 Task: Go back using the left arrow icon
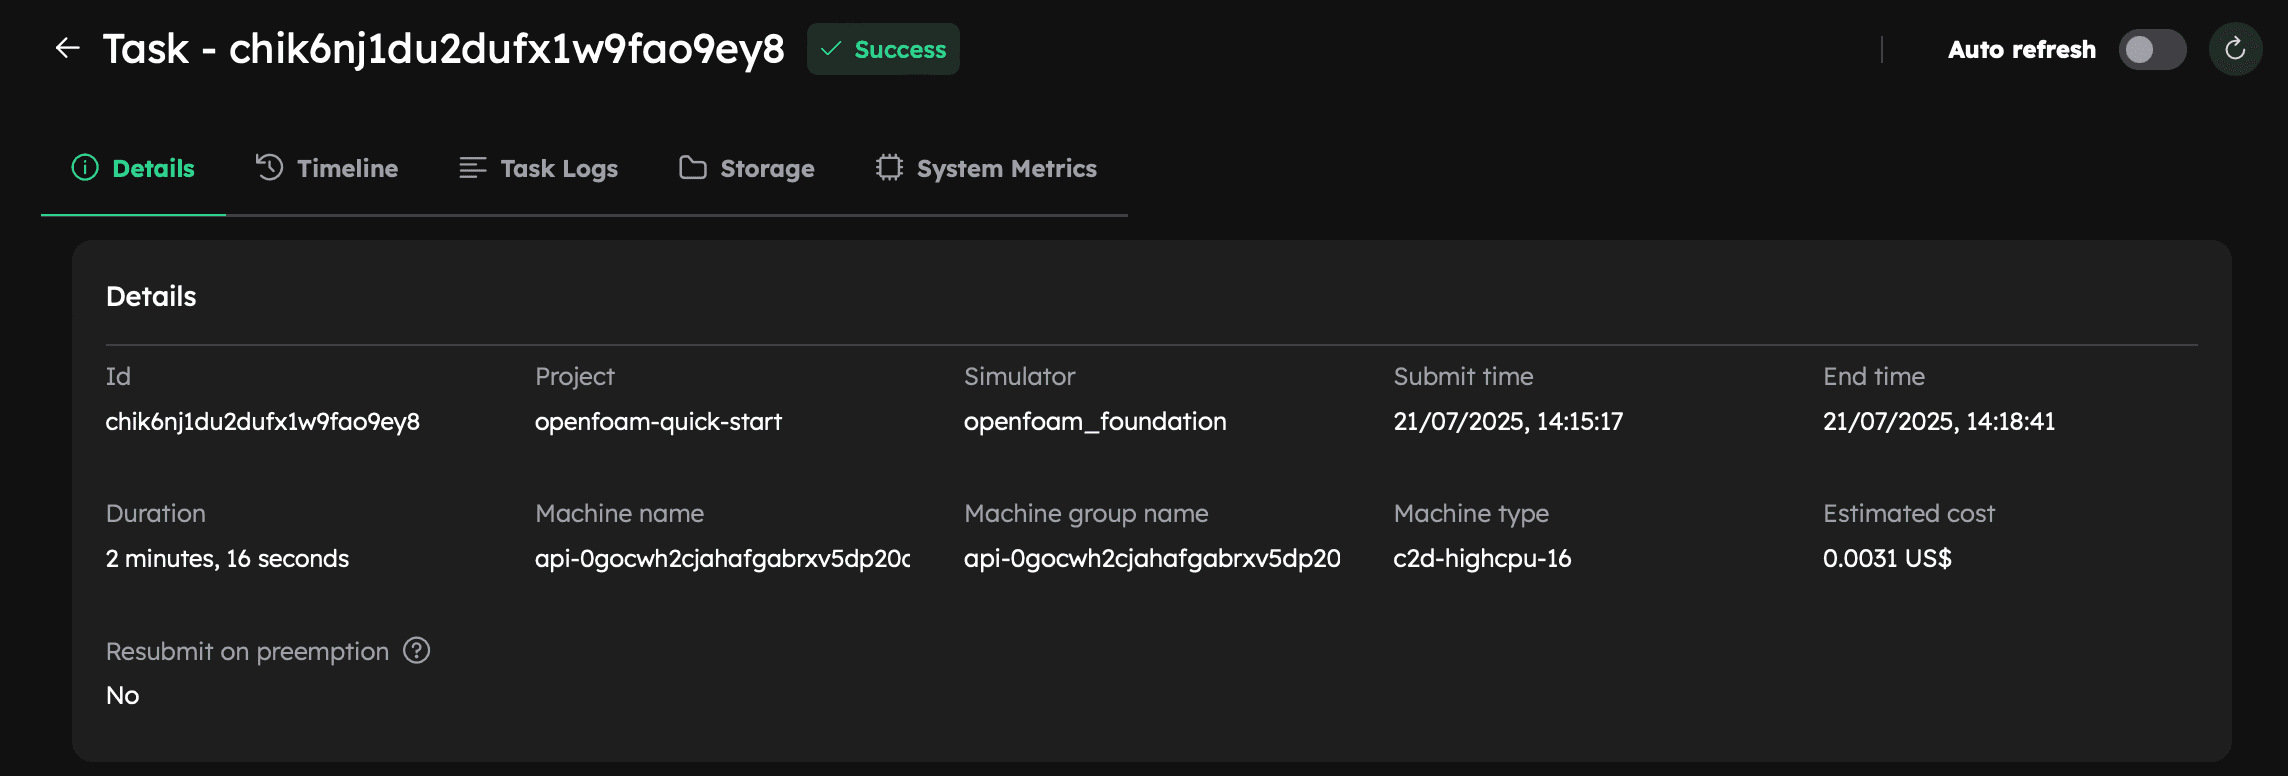67,48
